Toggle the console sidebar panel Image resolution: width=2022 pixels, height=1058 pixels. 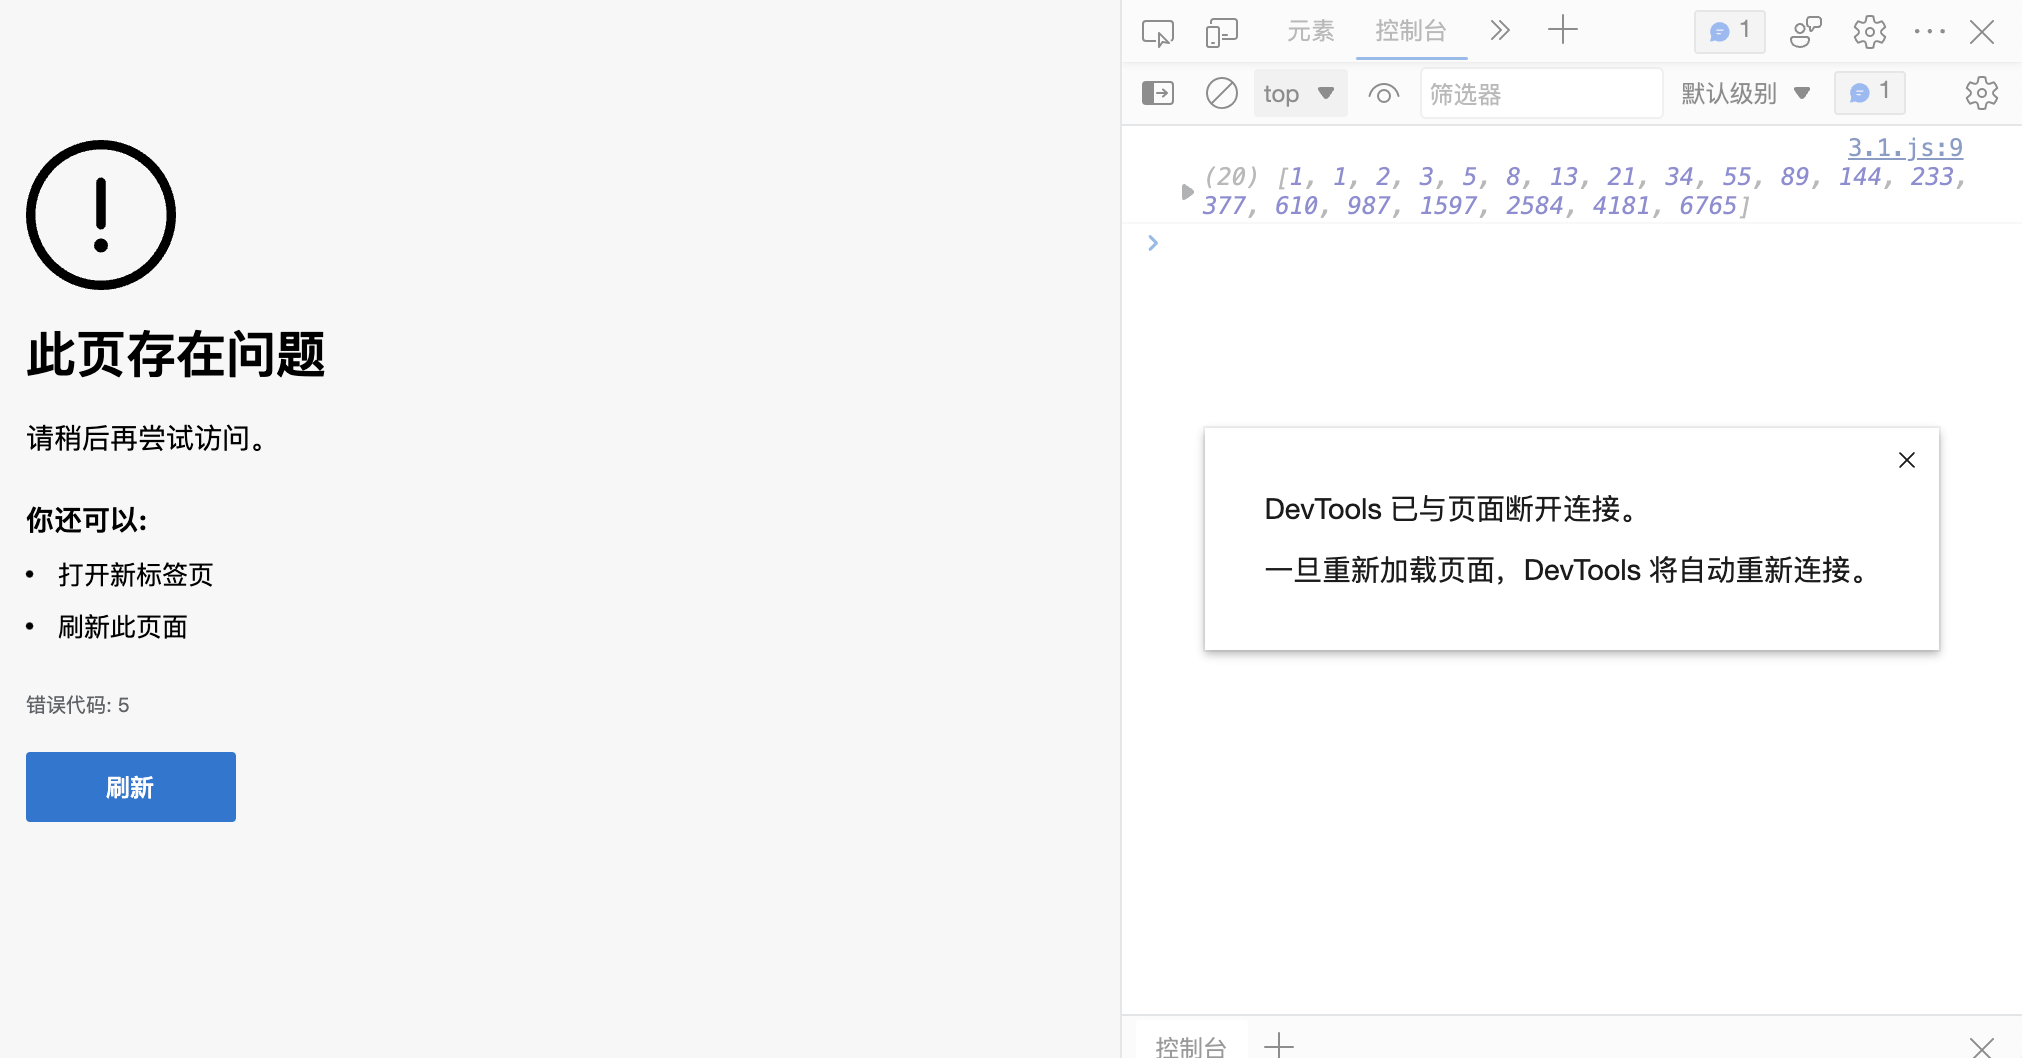coord(1157,94)
